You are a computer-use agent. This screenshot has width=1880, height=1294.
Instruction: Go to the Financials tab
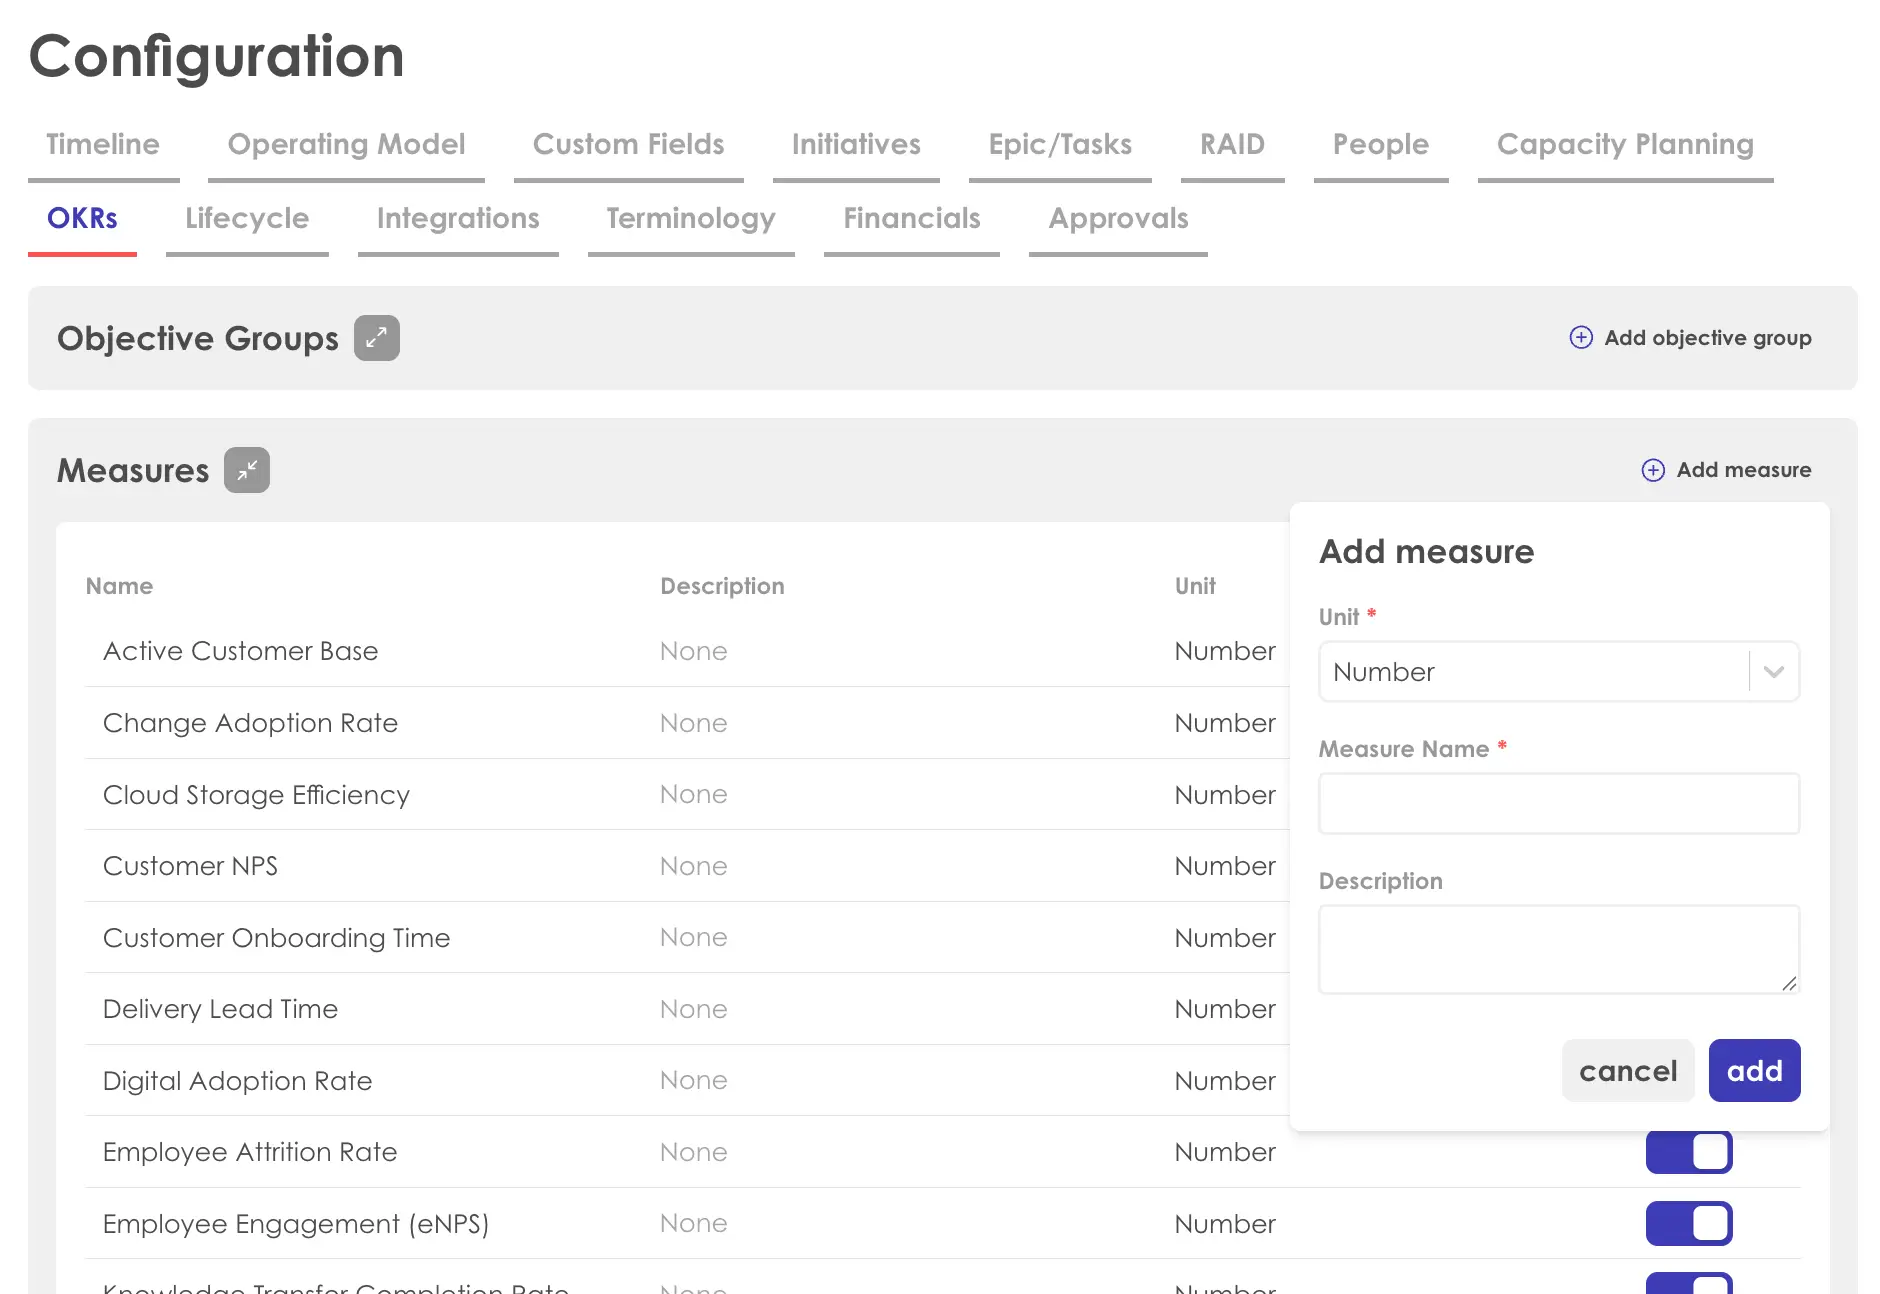click(x=911, y=219)
